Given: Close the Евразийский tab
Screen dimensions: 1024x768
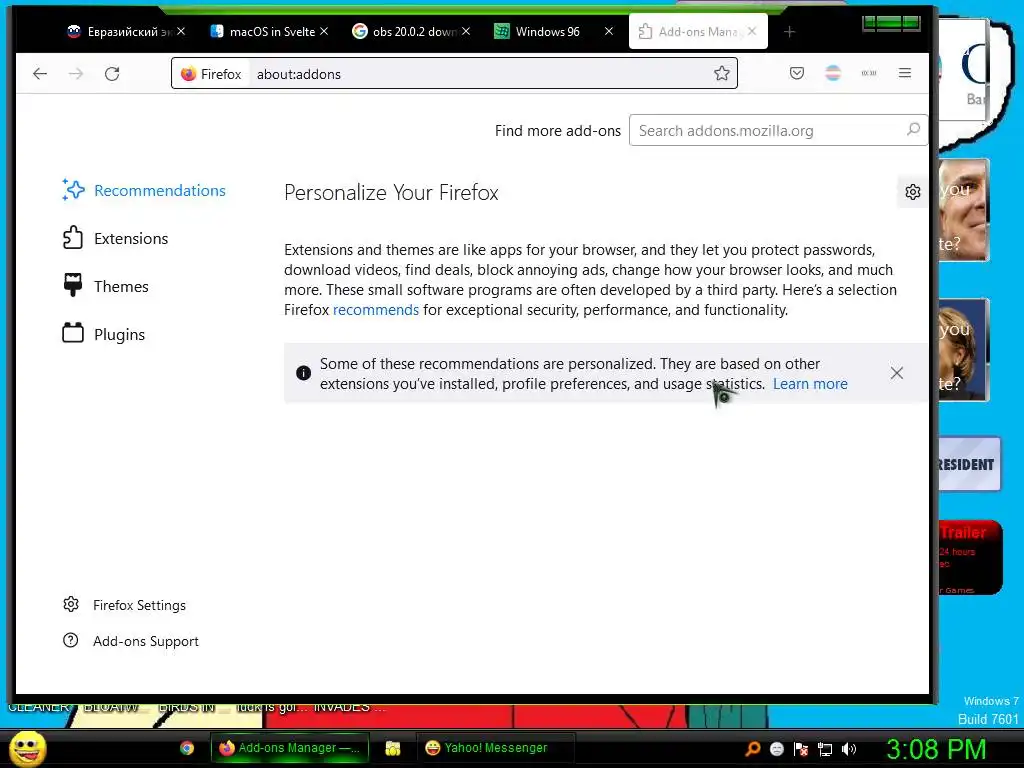Looking at the screenshot, I should point(181,31).
